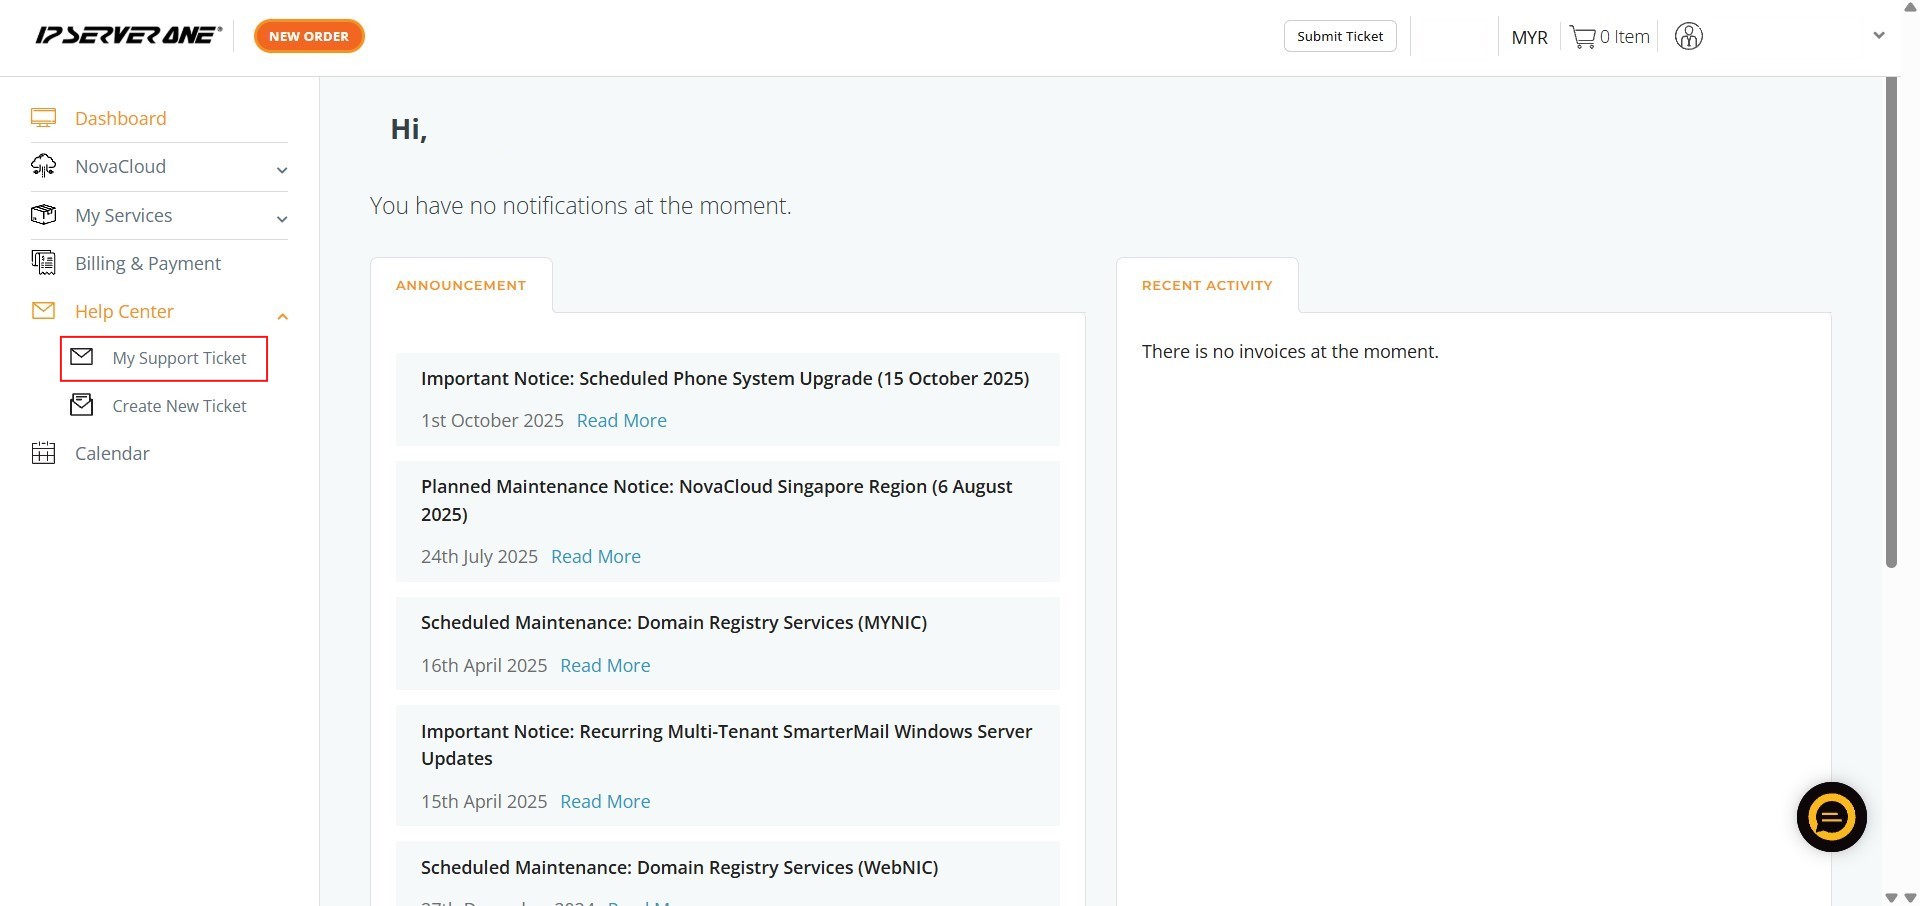Image resolution: width=1920 pixels, height=906 pixels.
Task: Open the account dropdown arrow at top right
Action: 1878,36
